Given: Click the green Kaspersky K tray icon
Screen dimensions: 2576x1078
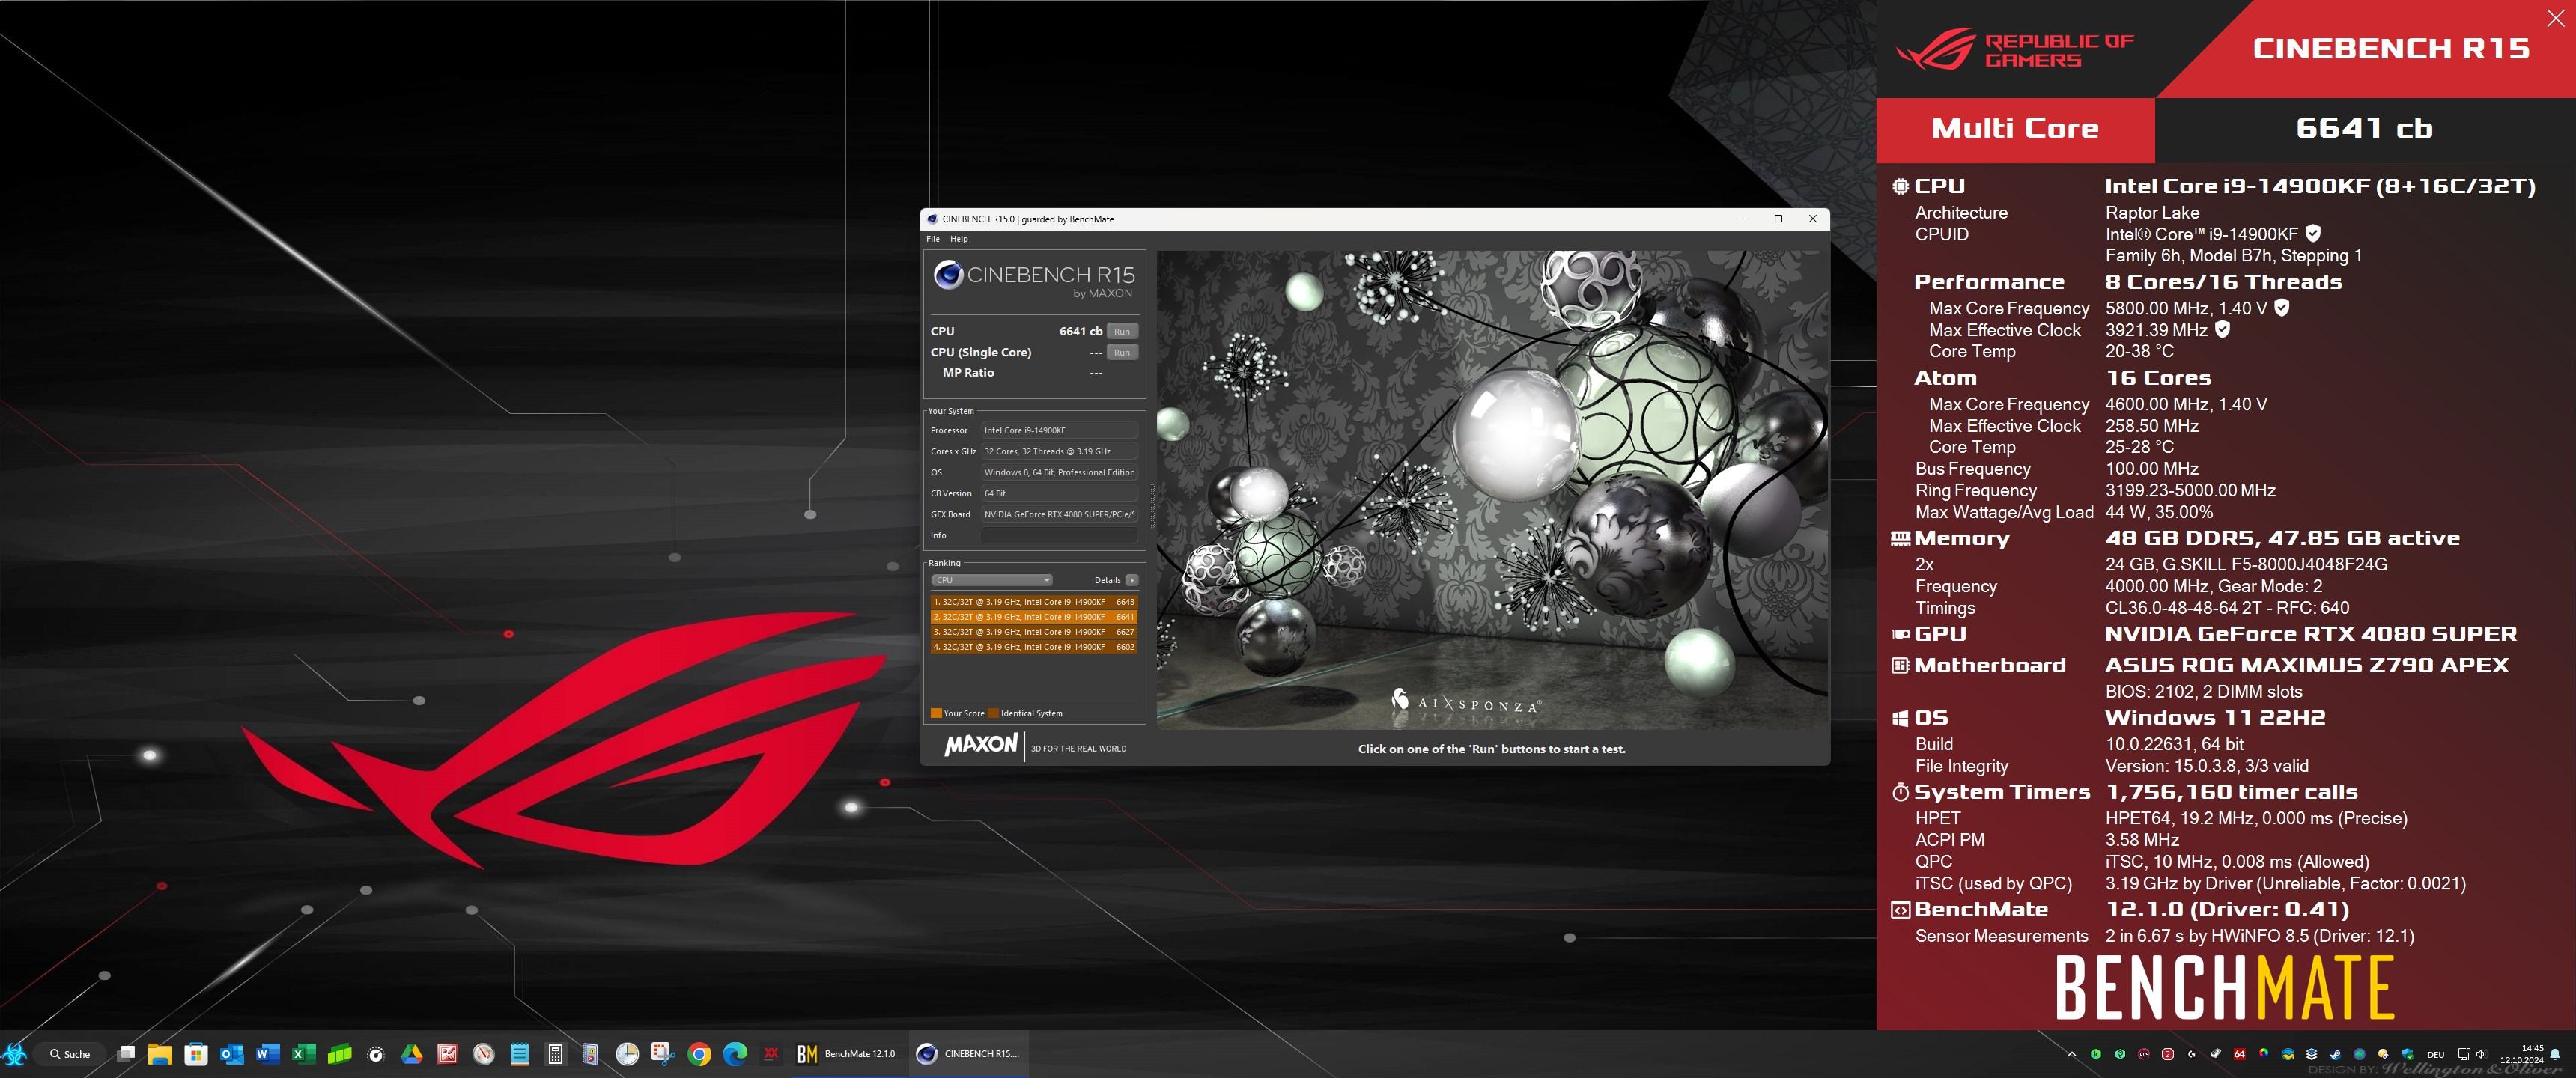Looking at the screenshot, I should coord(2096,1054).
